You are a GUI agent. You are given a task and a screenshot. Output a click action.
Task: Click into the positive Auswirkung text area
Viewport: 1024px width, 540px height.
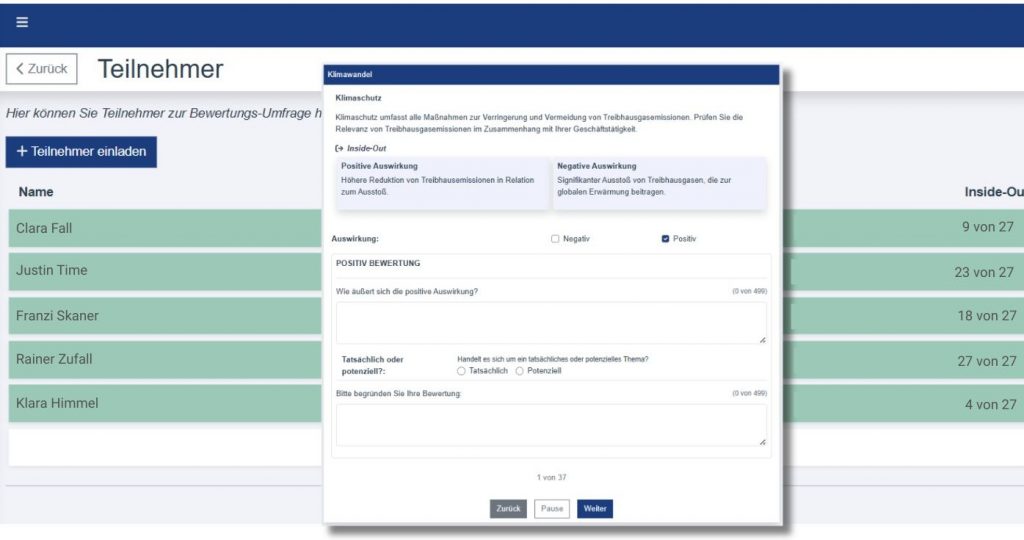(550, 323)
